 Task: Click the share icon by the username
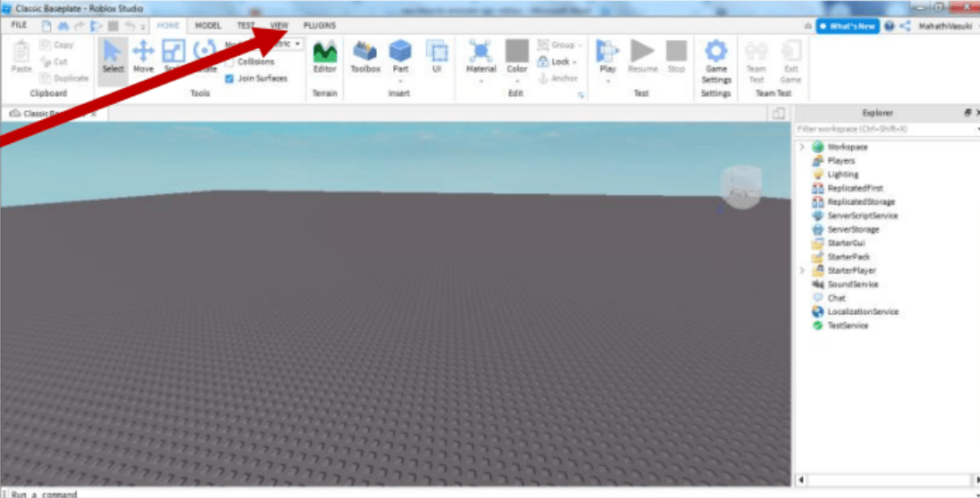pos(905,26)
